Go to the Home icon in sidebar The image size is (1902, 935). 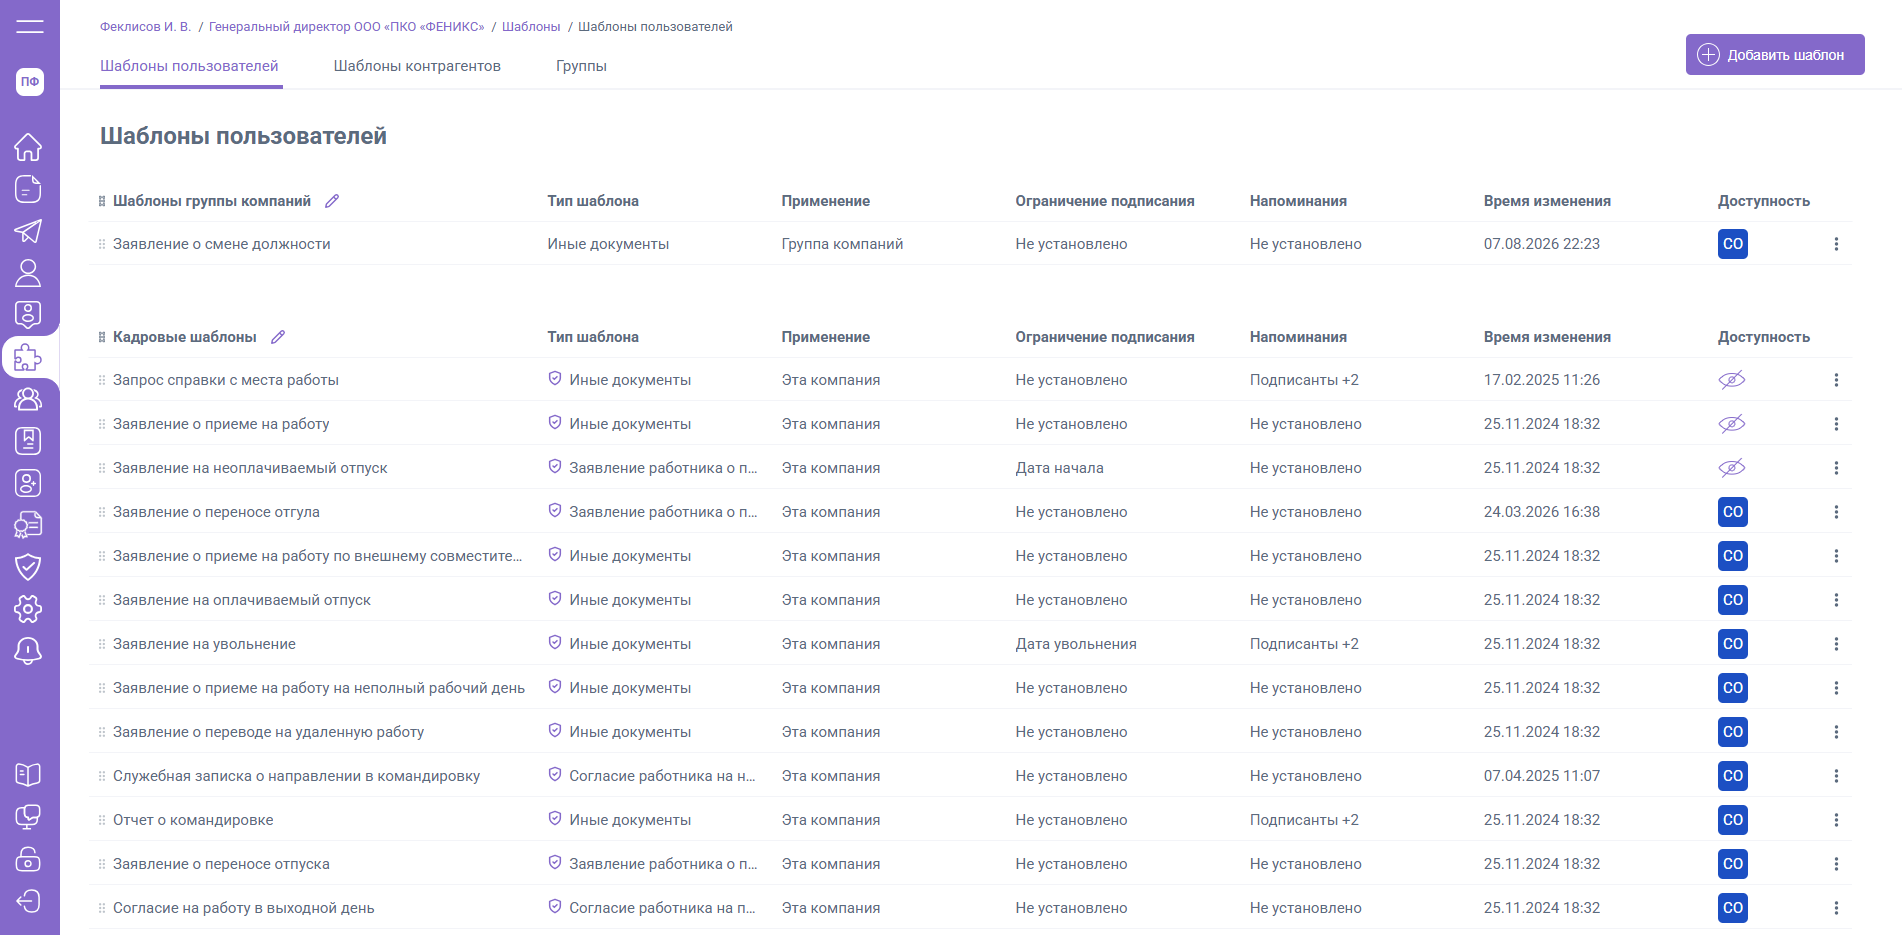[28, 147]
